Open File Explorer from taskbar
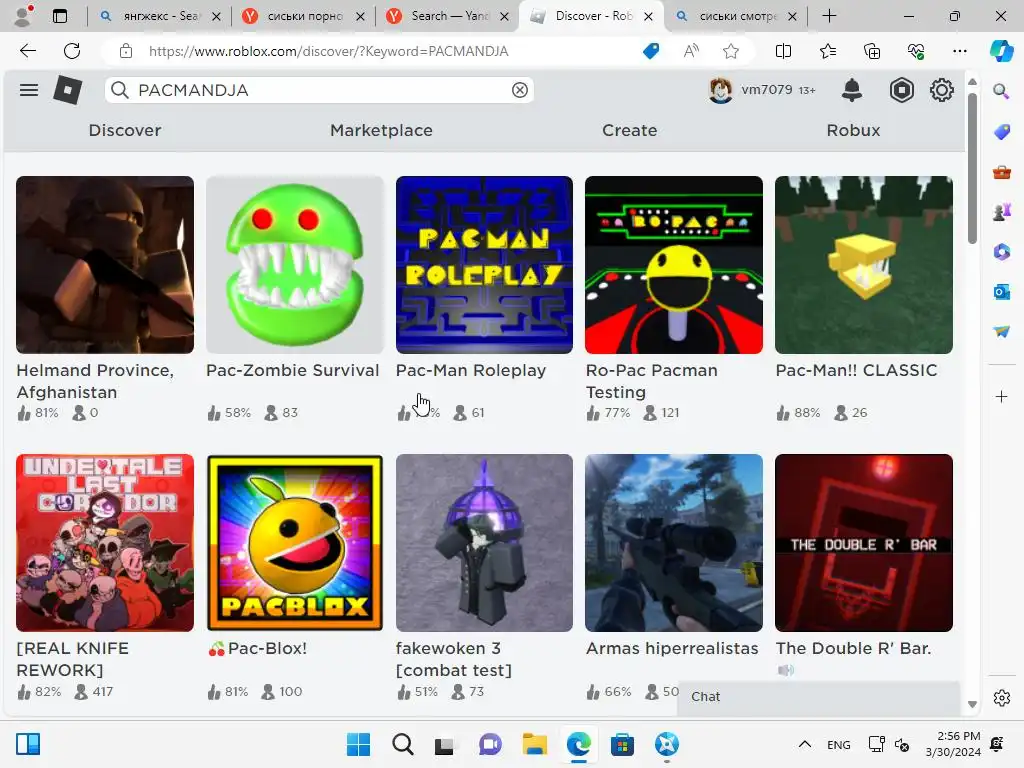The image size is (1024, 768). pos(534,744)
